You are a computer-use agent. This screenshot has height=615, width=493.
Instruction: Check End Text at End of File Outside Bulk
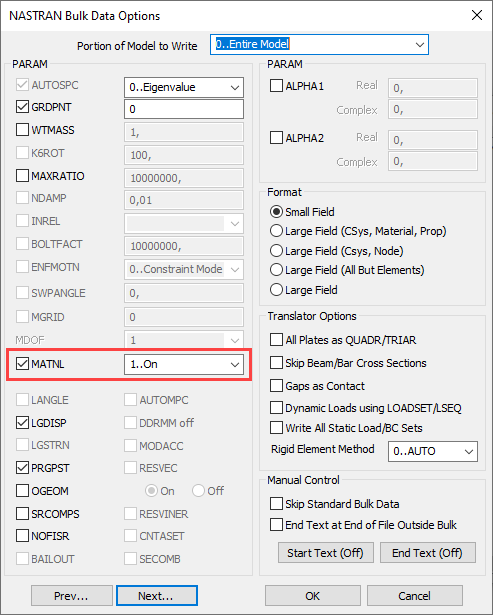tap(276, 524)
